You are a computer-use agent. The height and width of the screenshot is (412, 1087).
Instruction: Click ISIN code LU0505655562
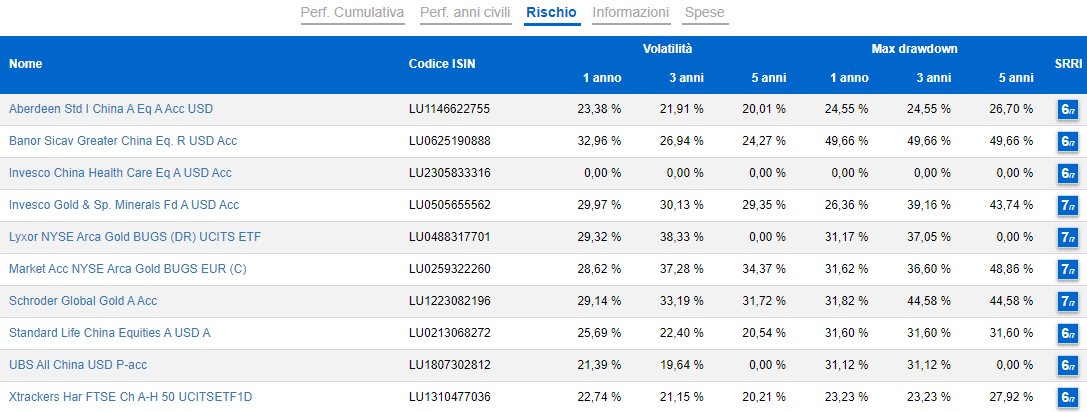point(449,205)
